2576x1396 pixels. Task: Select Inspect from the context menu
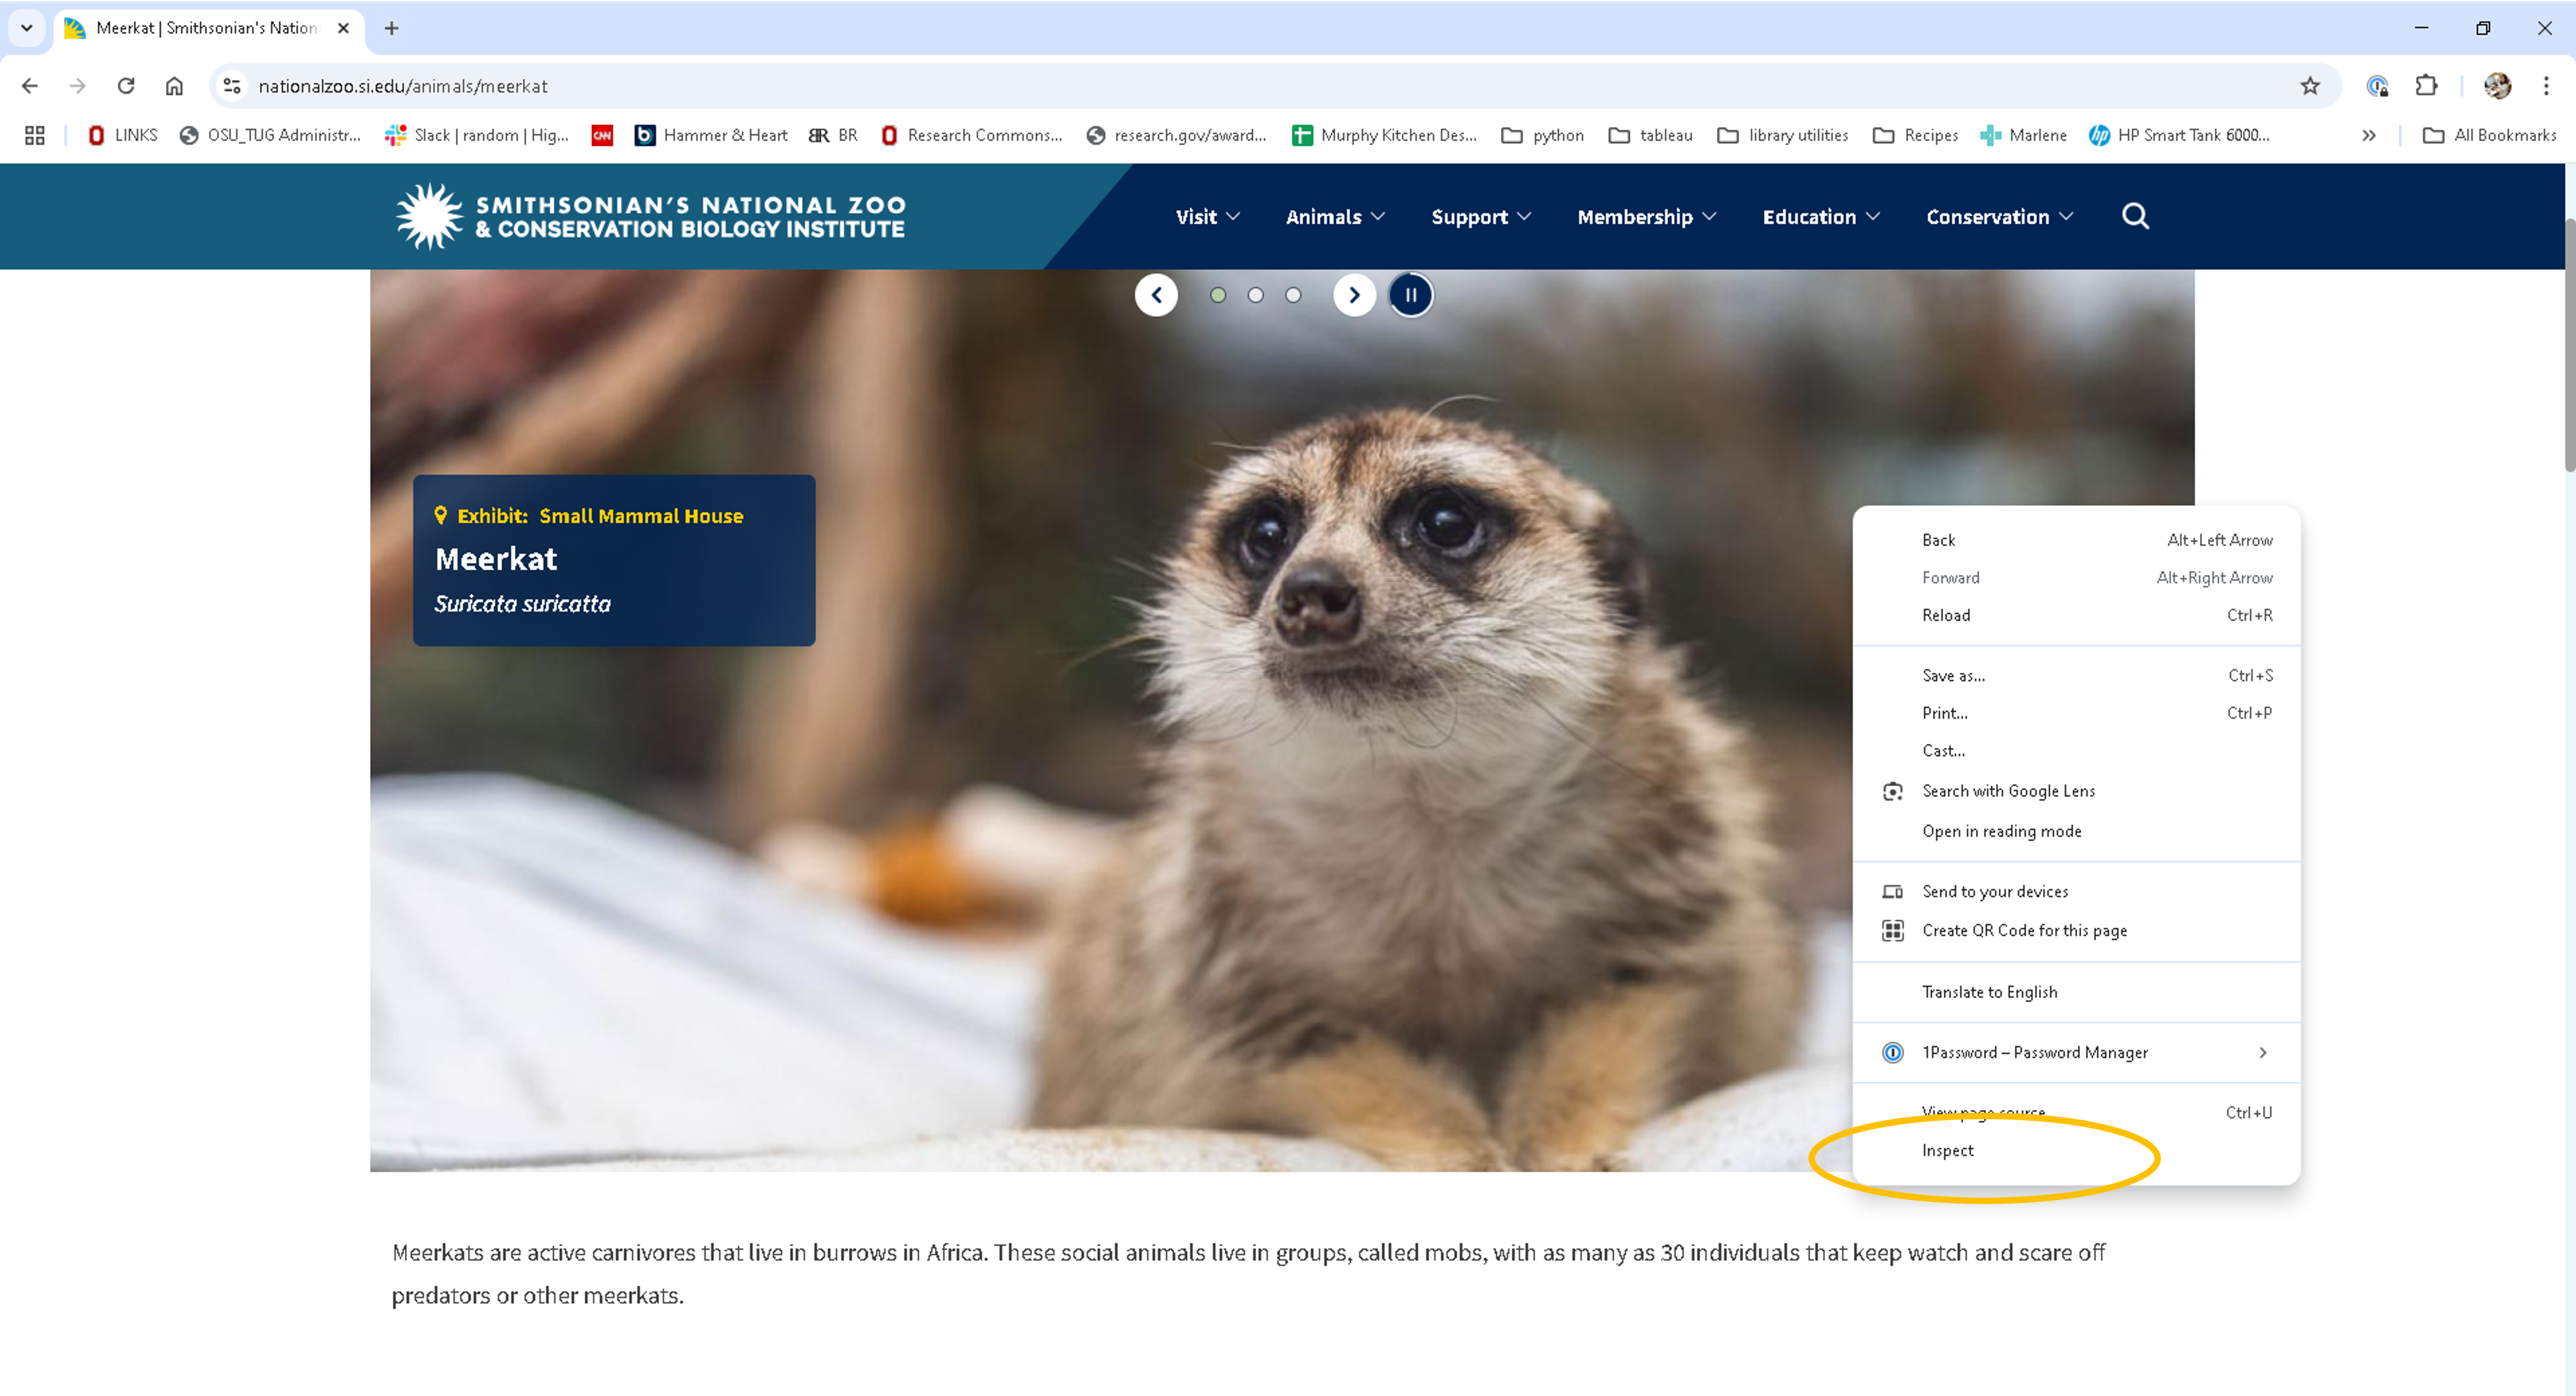click(1947, 1150)
